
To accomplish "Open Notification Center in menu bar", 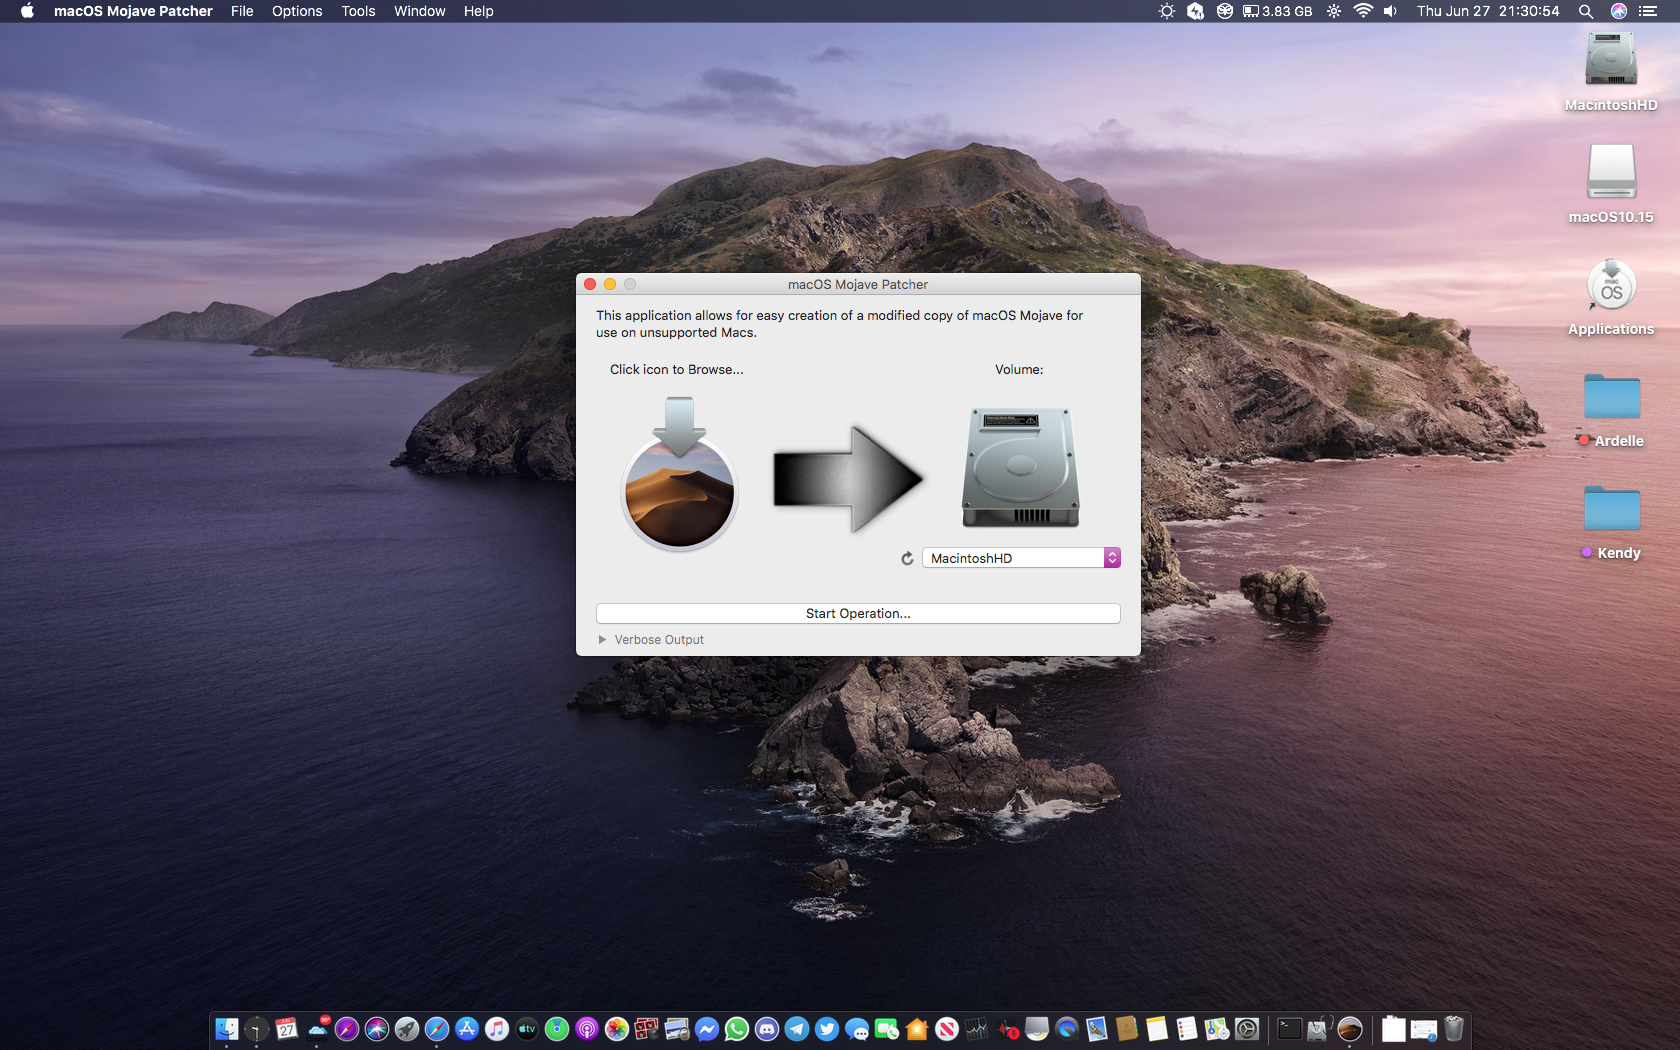I will pos(1648,11).
